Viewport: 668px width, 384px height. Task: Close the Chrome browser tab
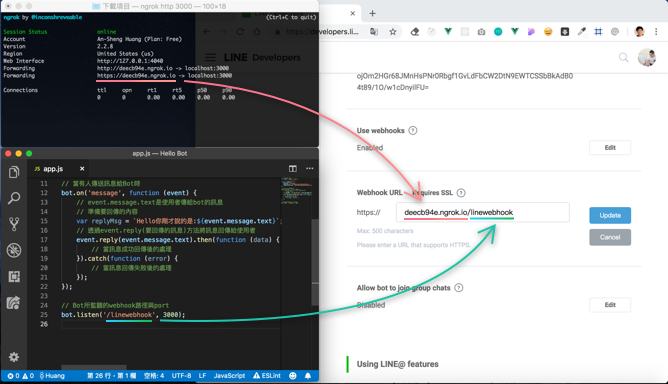coord(352,13)
